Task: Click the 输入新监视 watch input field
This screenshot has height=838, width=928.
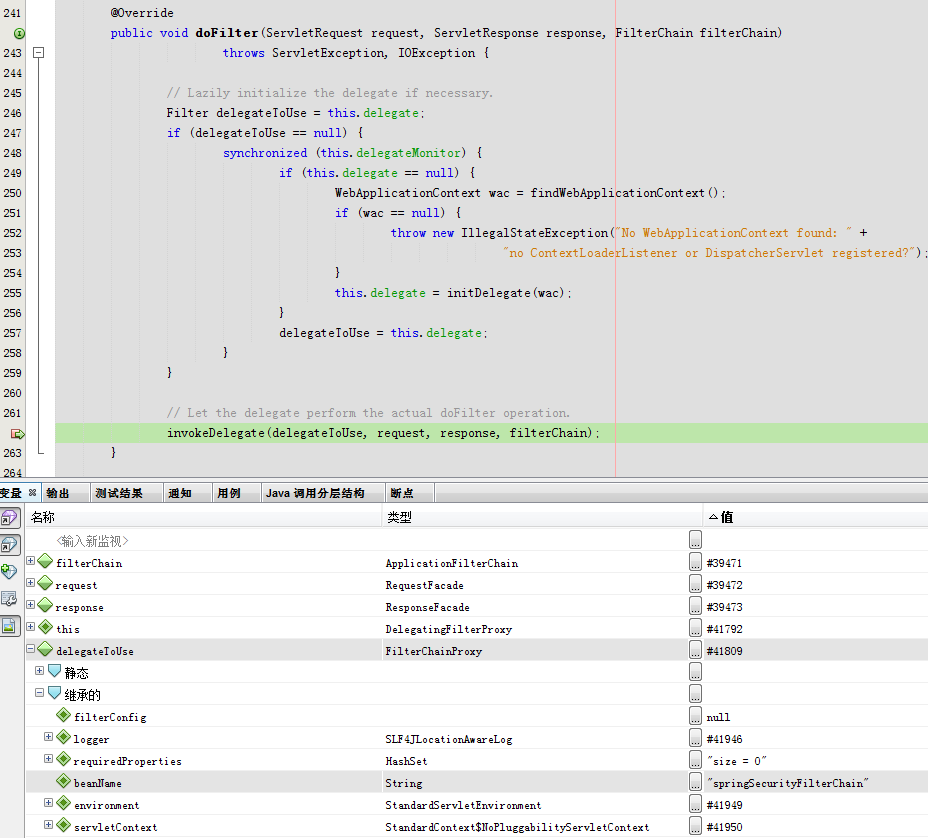Action: tap(92, 541)
